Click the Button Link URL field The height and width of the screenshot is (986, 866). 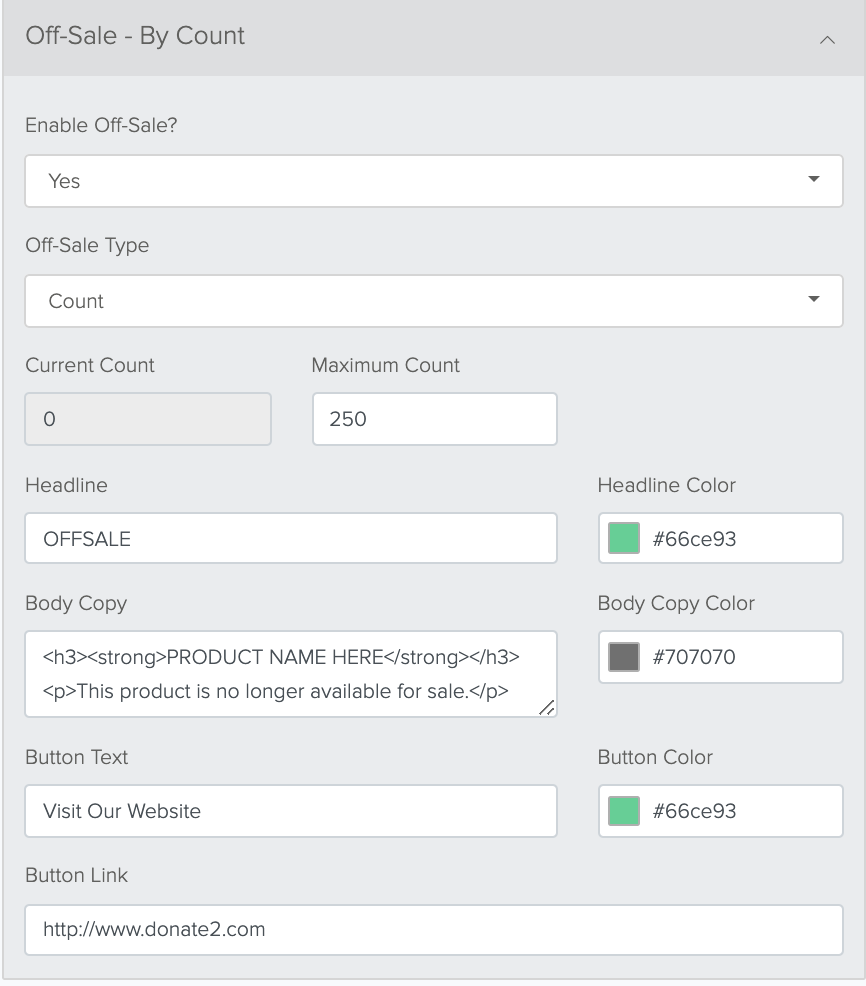[x=434, y=929]
